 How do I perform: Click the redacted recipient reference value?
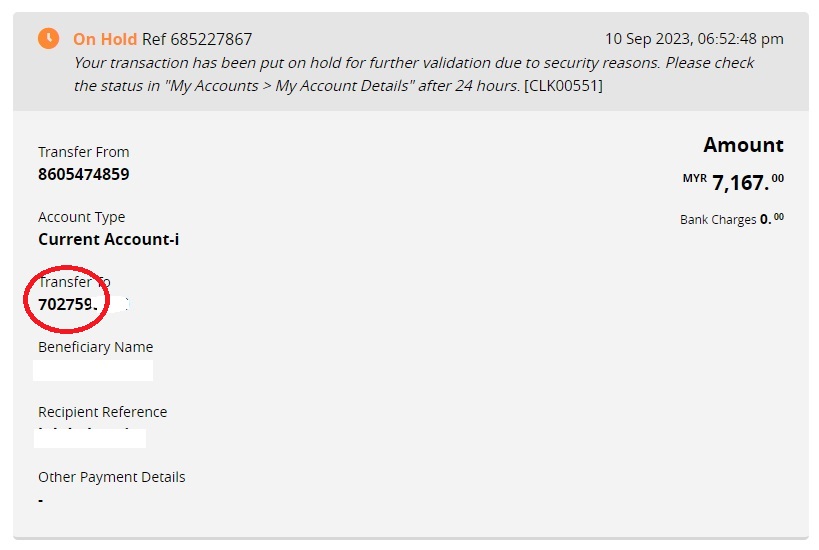point(90,437)
